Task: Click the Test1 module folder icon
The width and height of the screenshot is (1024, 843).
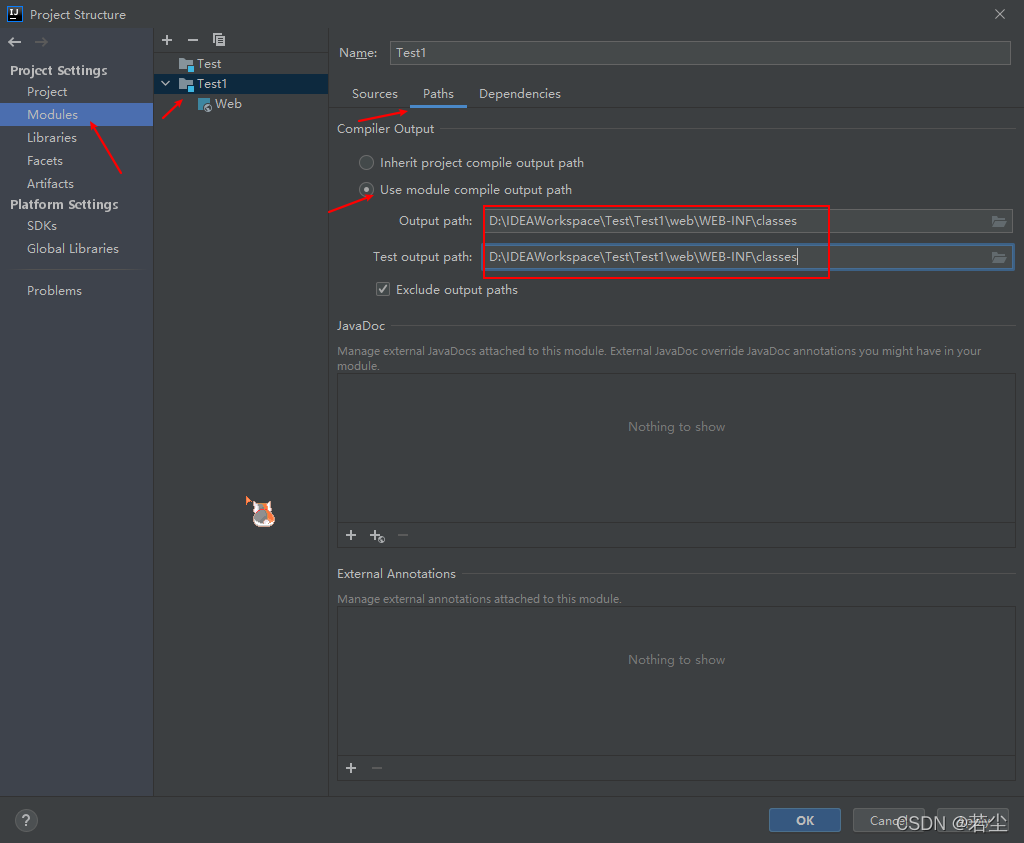Action: 186,84
